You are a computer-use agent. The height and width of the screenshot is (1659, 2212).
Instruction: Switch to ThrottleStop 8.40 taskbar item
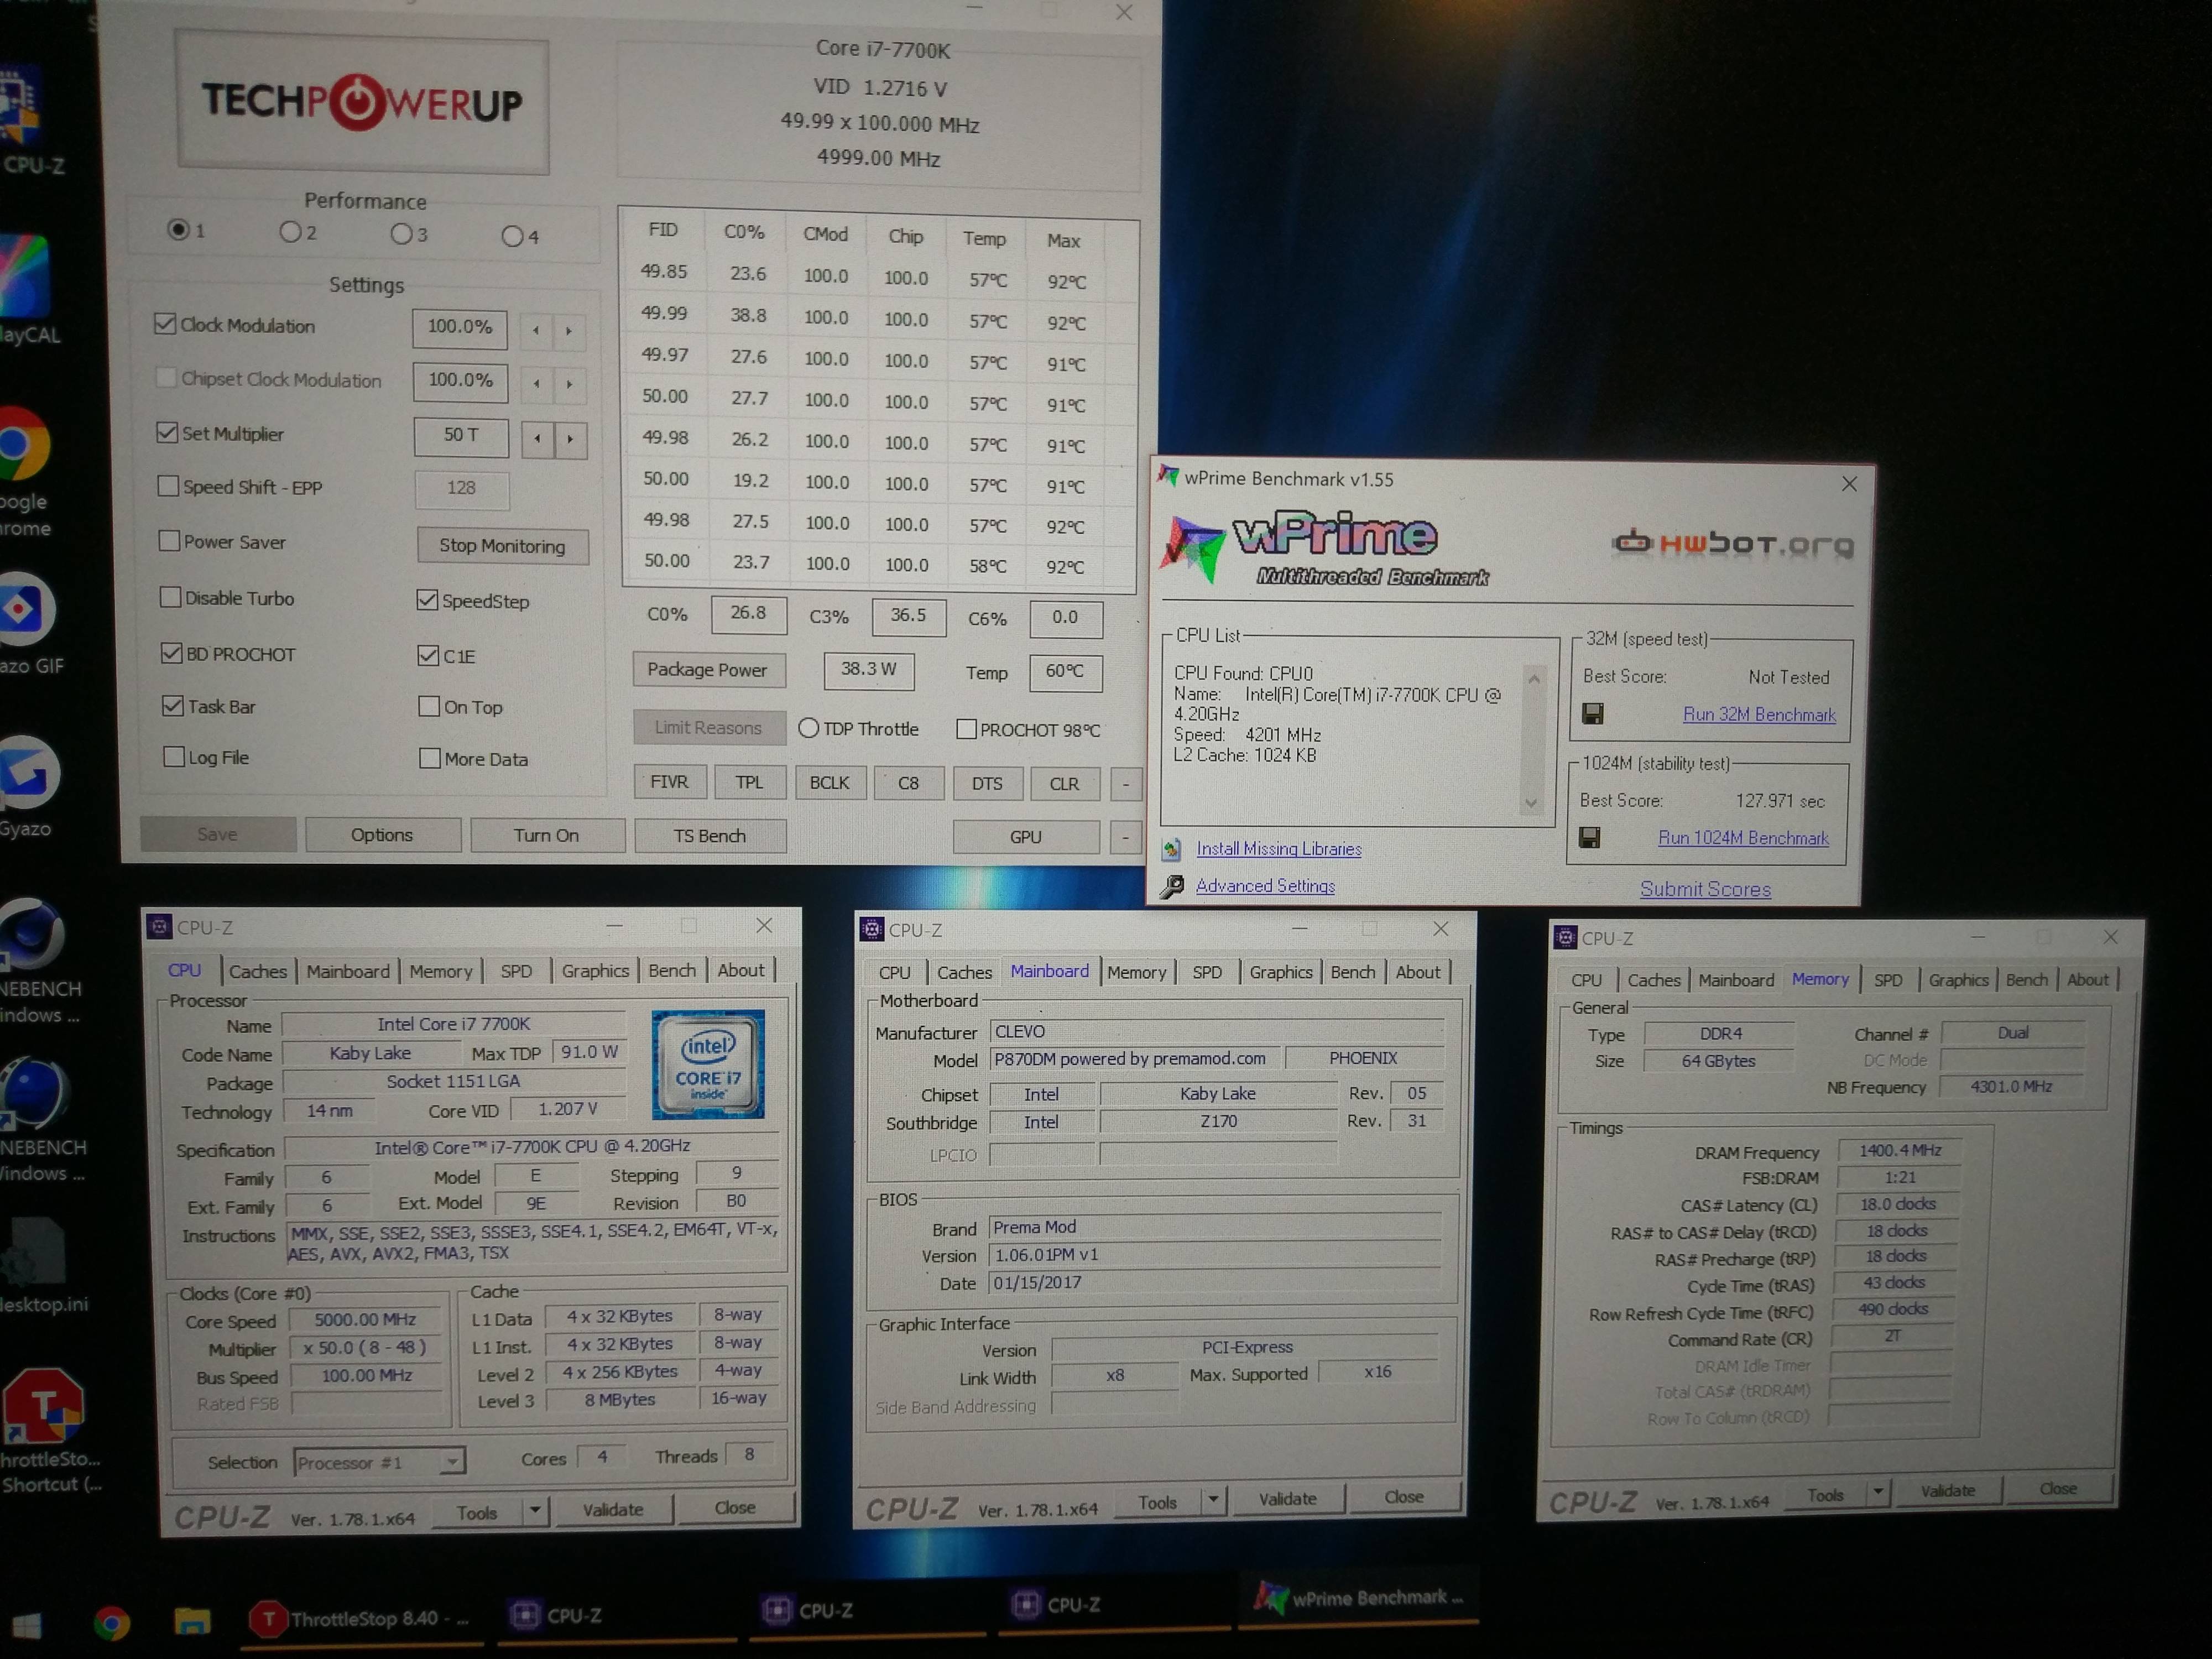[x=361, y=1618]
